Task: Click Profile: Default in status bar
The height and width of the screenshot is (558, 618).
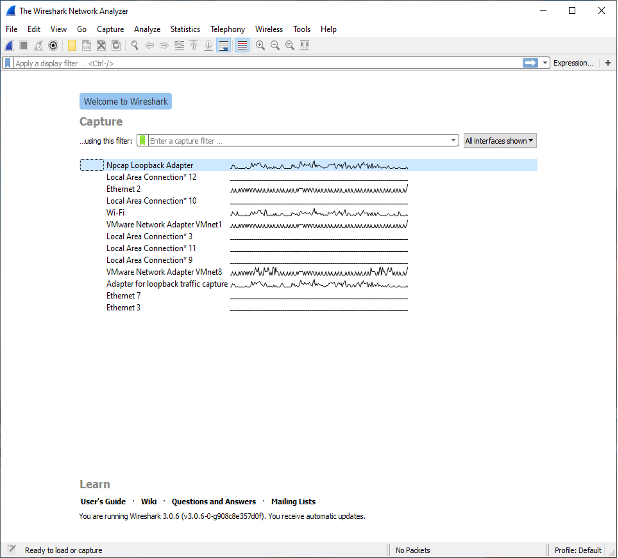Action: (x=578, y=550)
